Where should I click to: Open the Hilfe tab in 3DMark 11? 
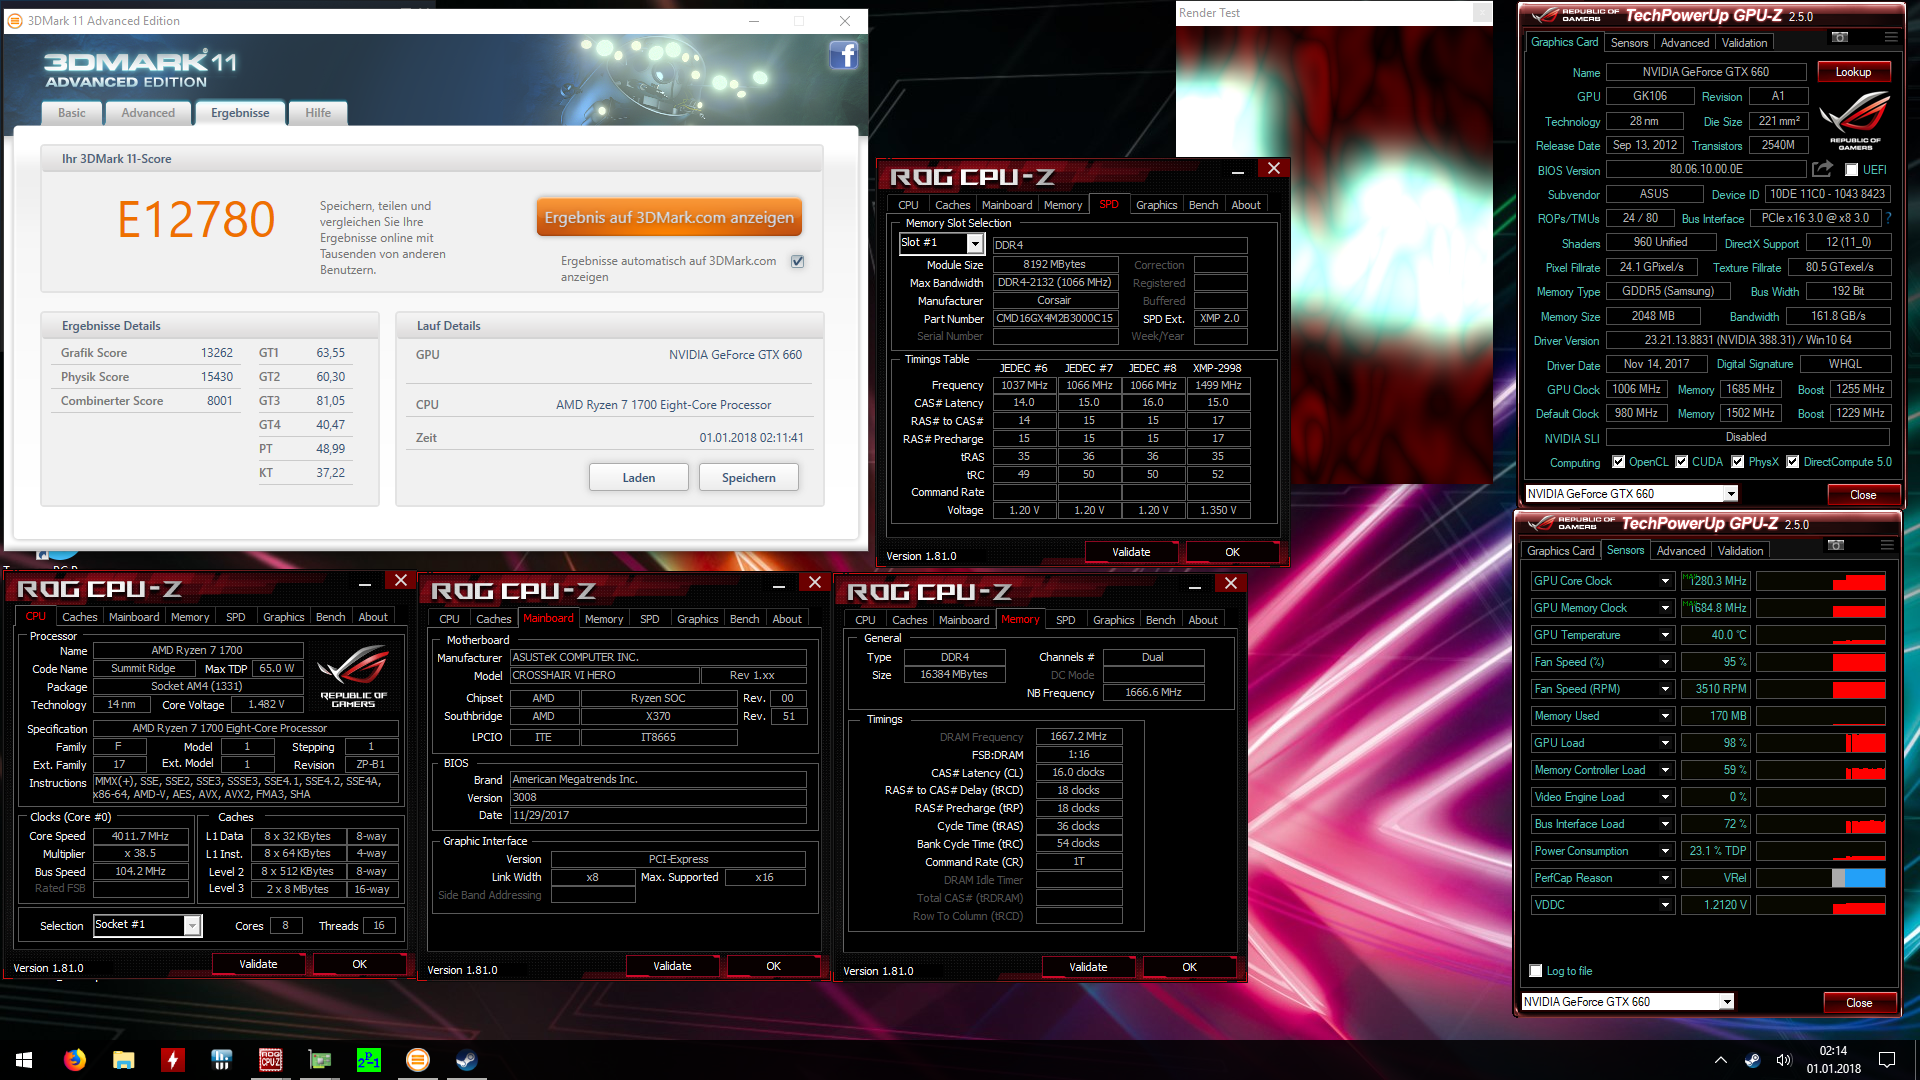tap(318, 113)
